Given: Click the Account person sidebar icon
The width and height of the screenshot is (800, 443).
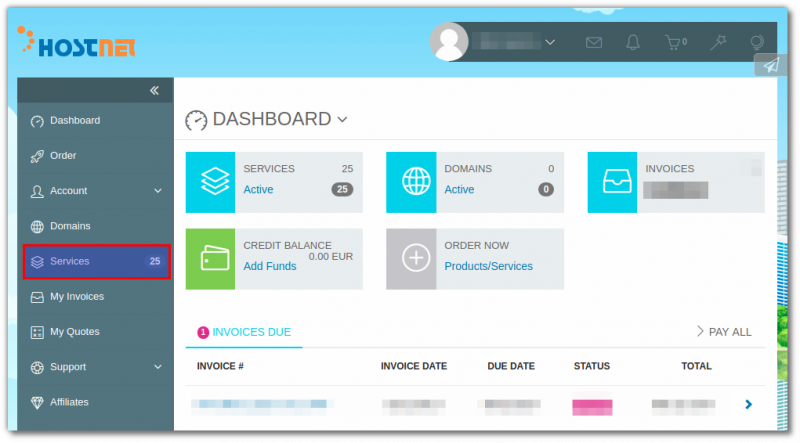Looking at the screenshot, I should (x=37, y=191).
